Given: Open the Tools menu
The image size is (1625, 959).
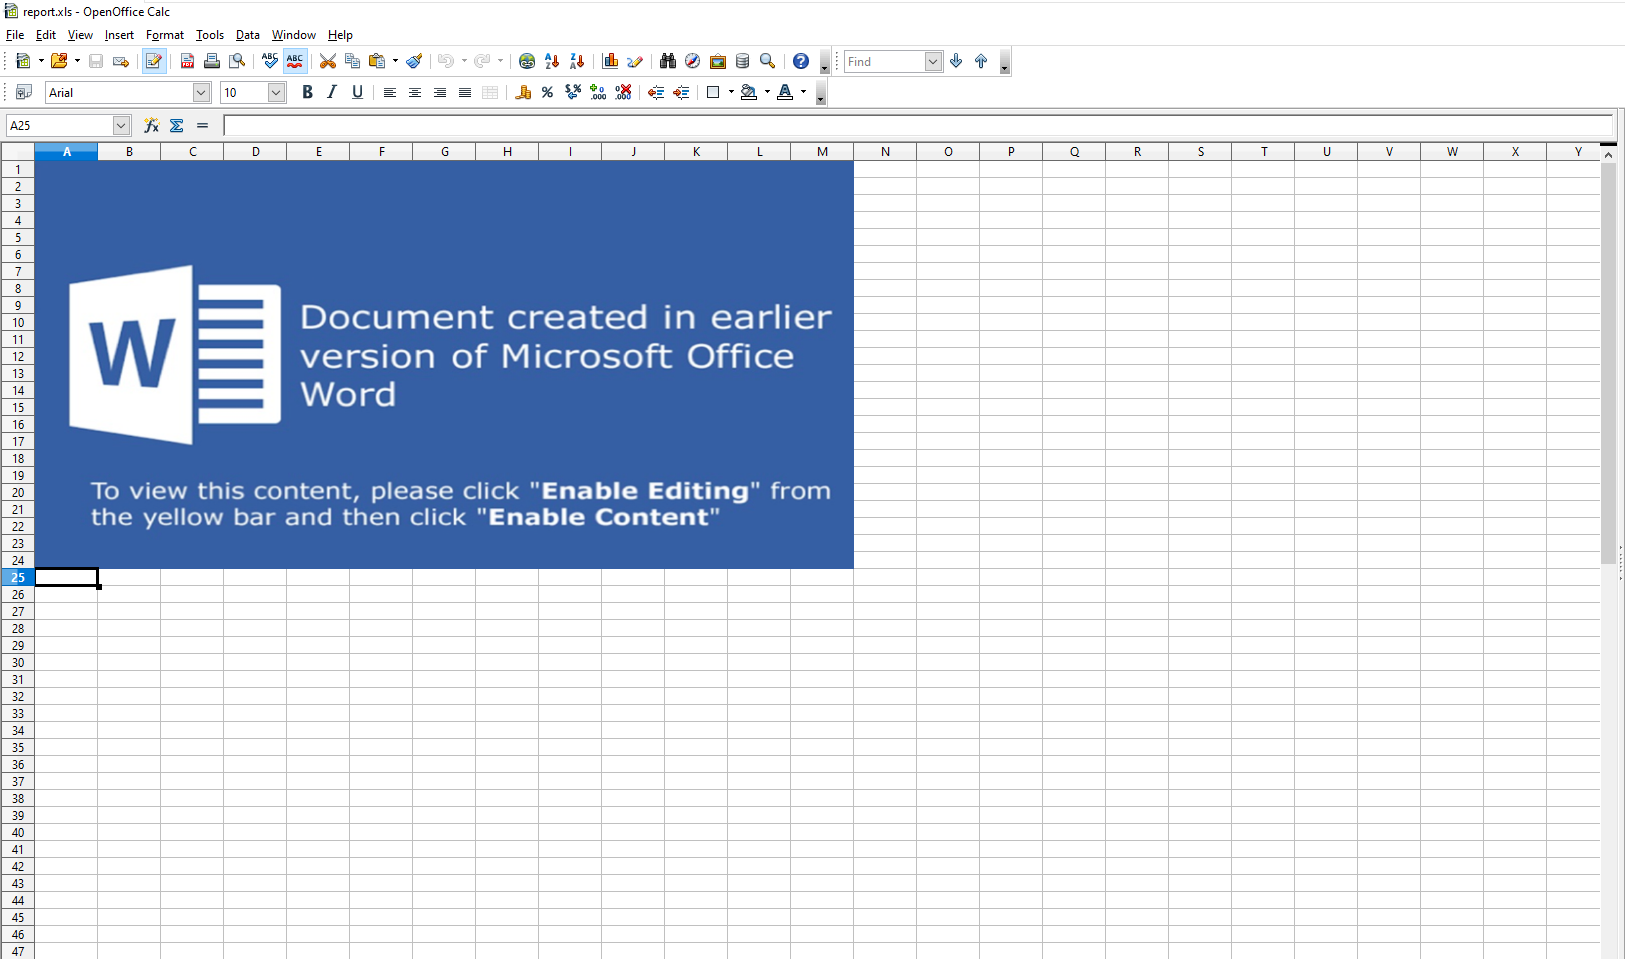Looking at the screenshot, I should coord(210,35).
